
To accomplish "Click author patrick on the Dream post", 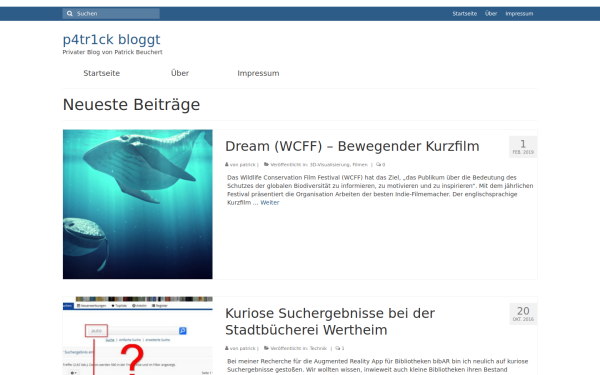I will click(247, 165).
